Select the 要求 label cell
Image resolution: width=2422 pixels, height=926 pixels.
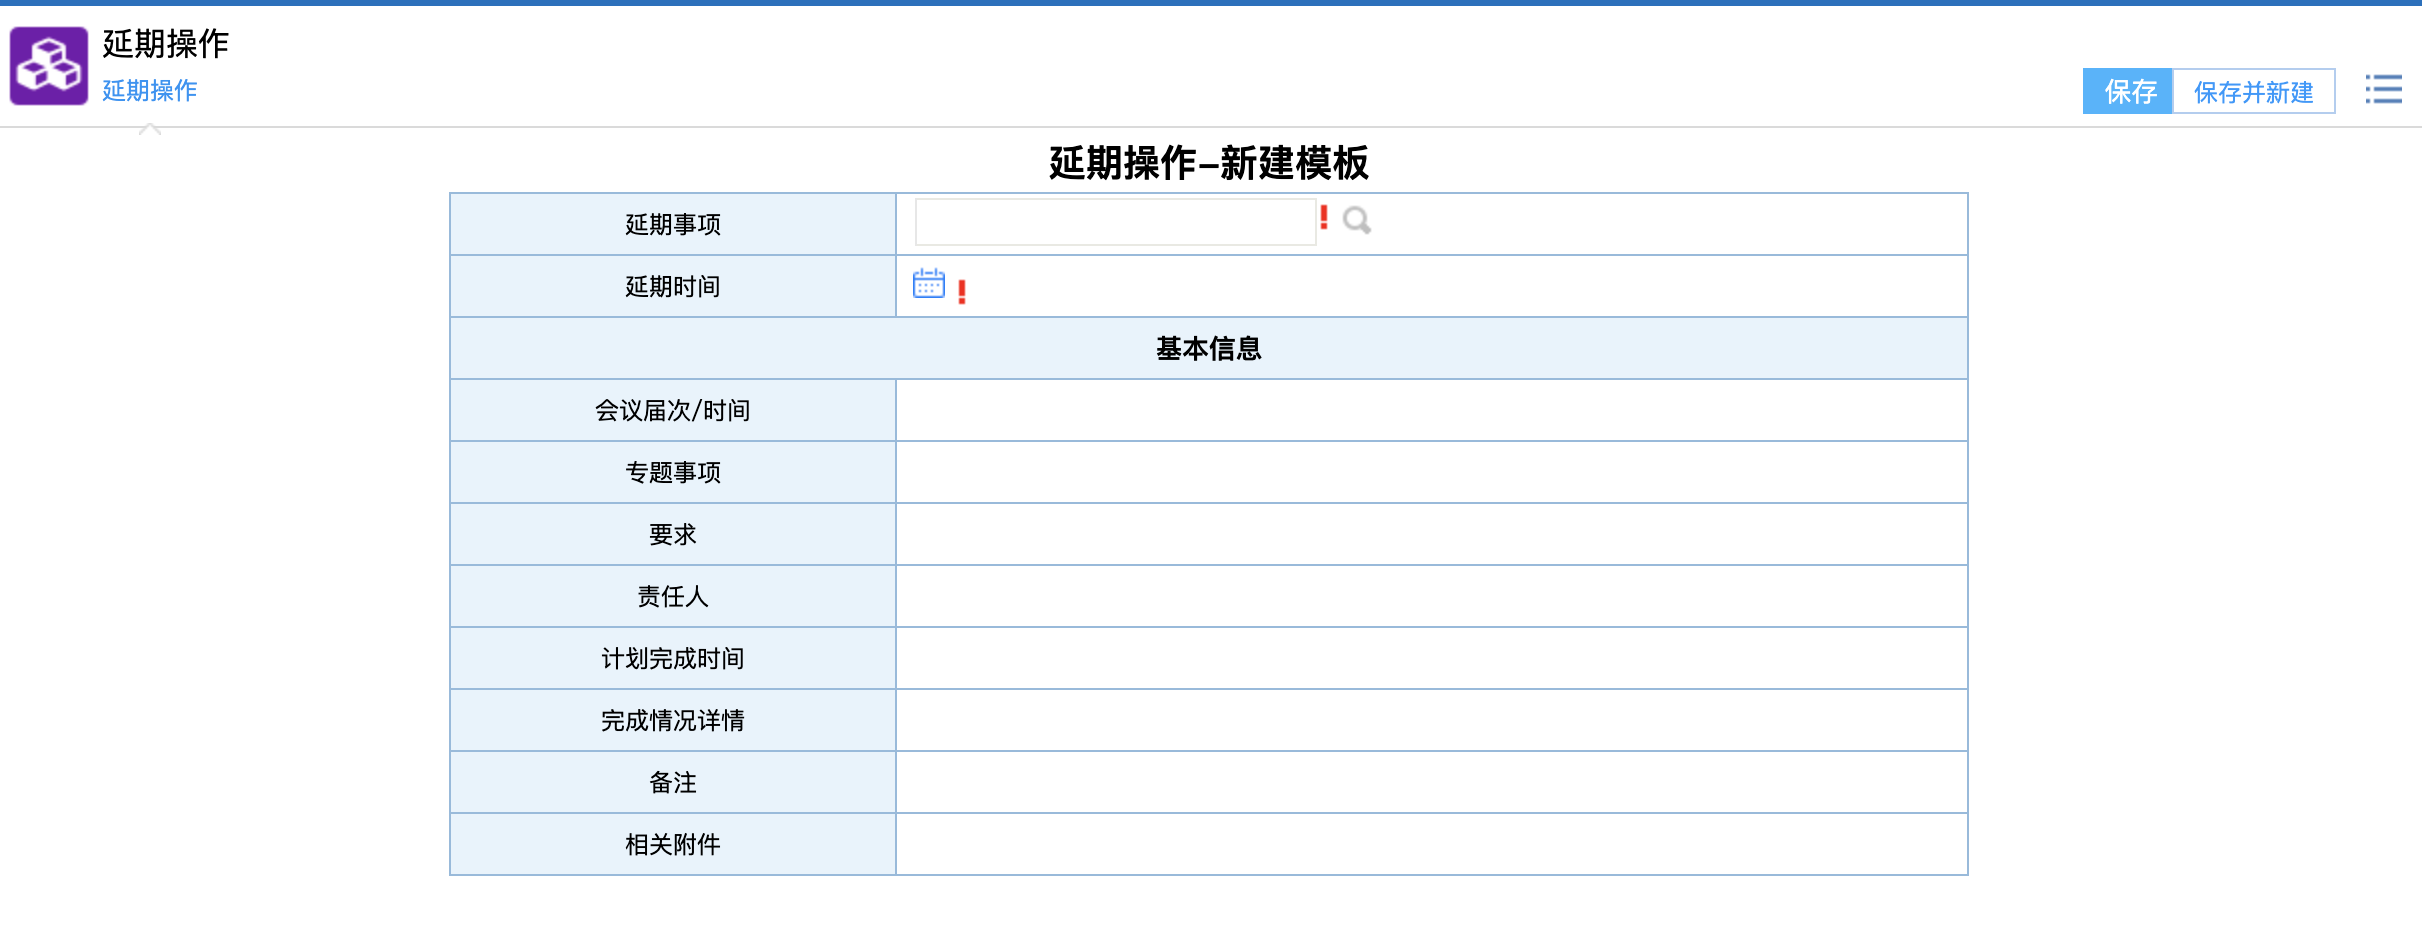[672, 534]
